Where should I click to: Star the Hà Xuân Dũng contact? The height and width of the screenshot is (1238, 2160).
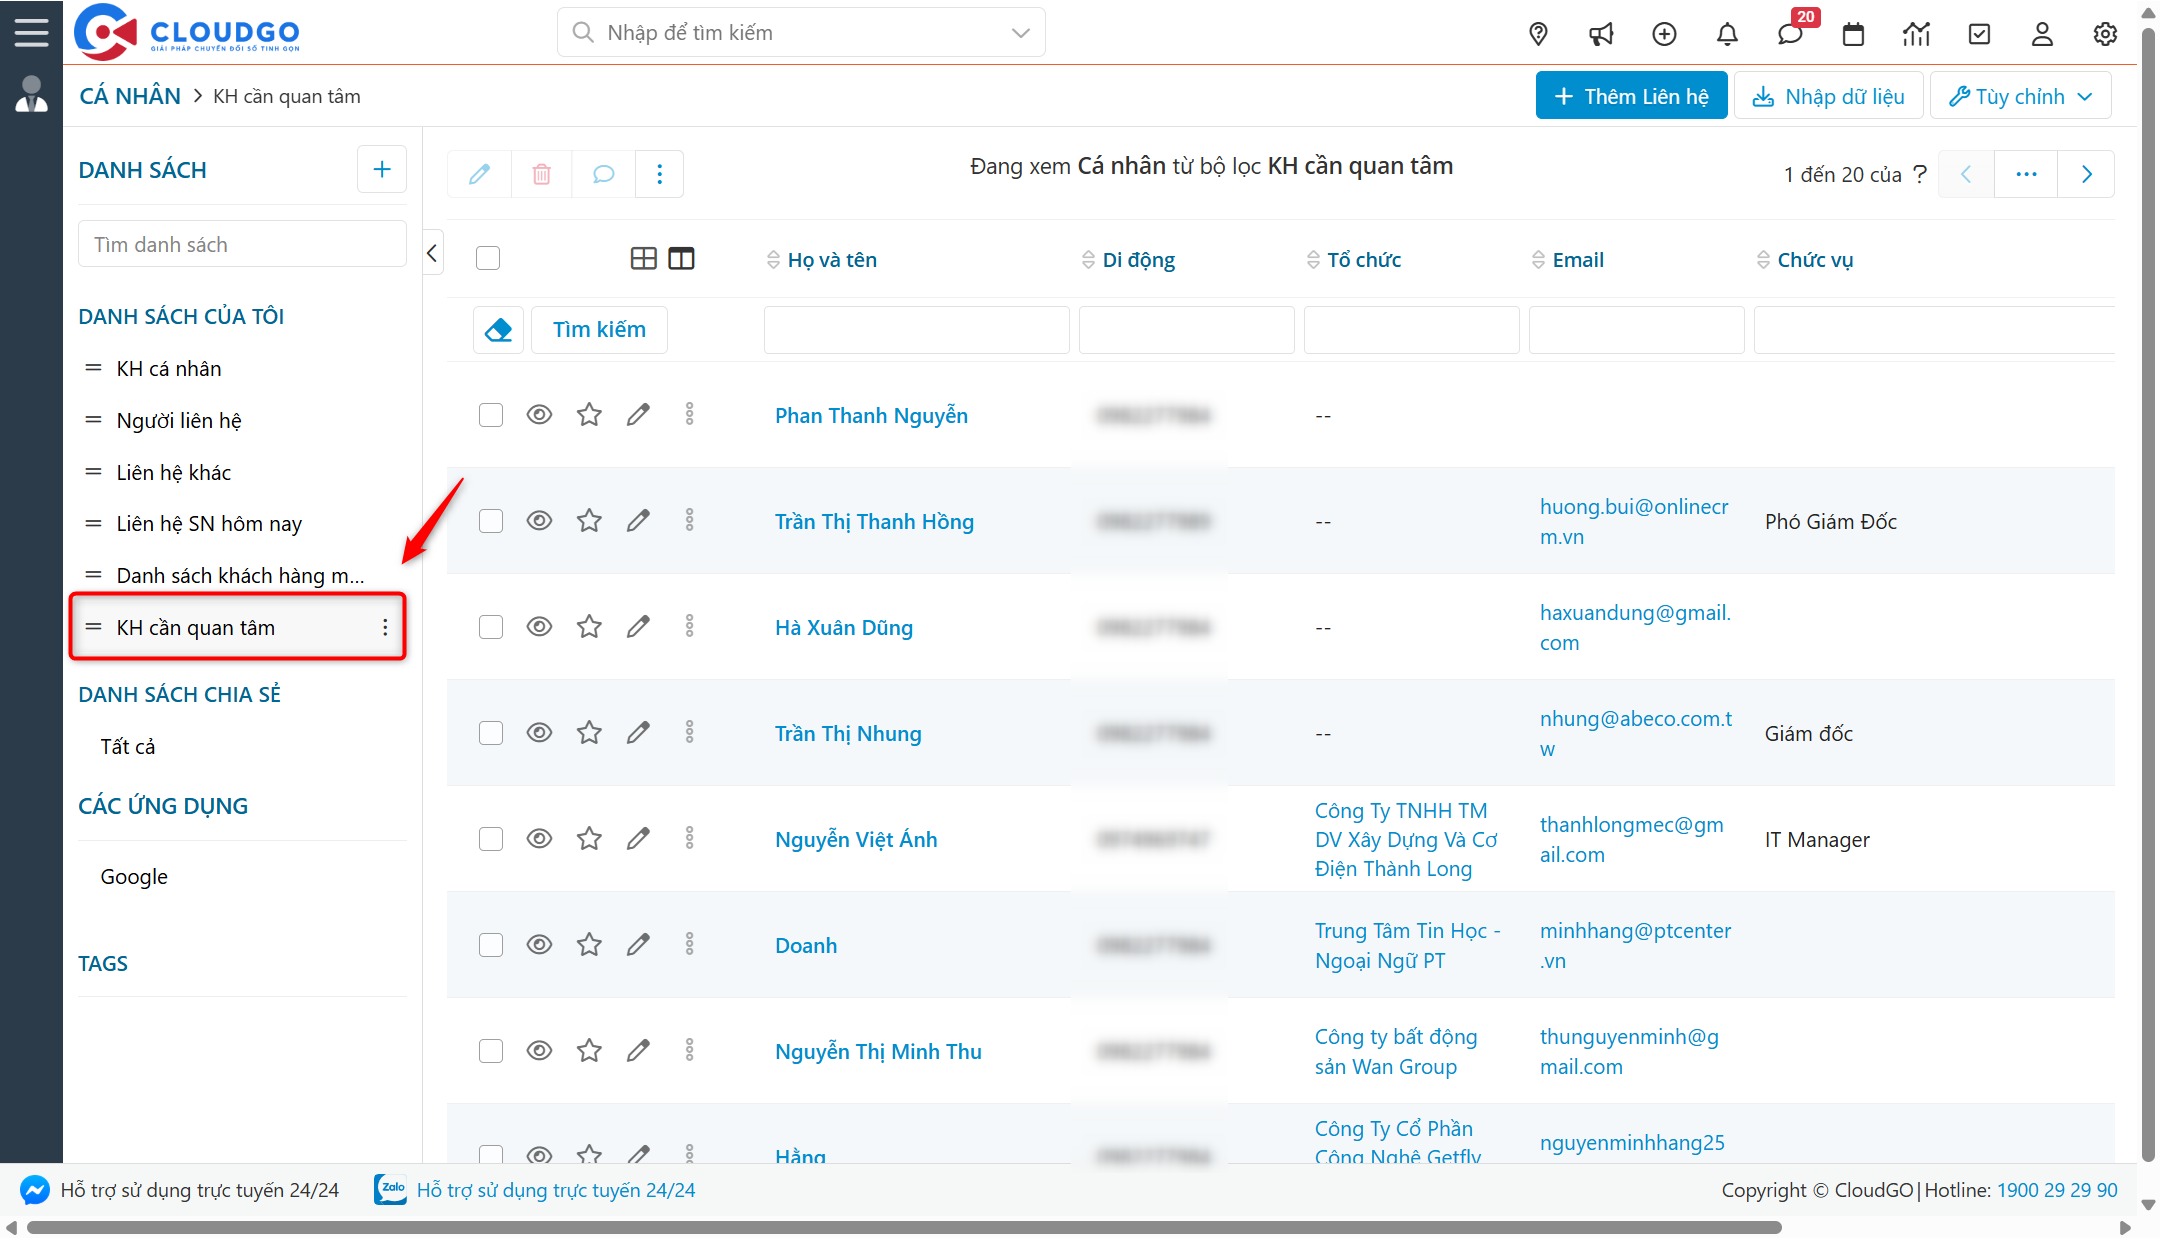coord(589,627)
